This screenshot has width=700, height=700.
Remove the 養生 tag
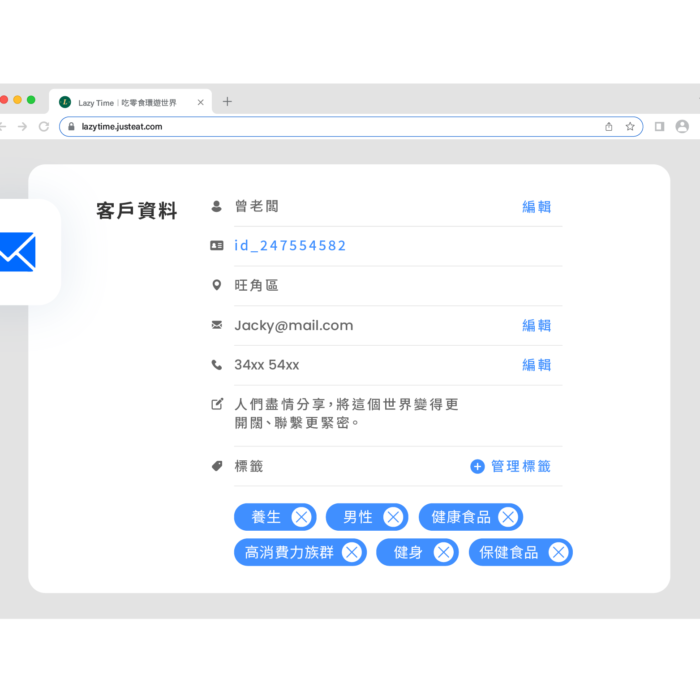pos(301,517)
